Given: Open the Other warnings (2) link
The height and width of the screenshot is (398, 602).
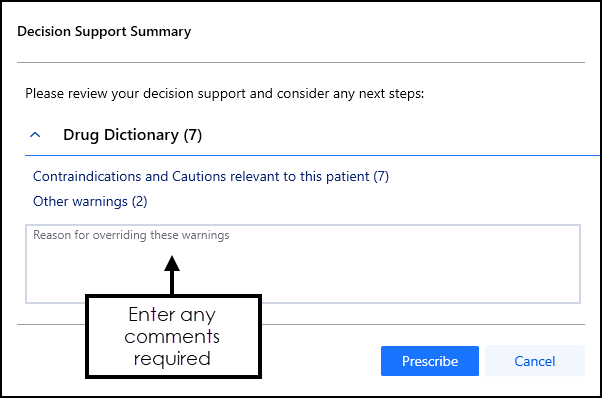Looking at the screenshot, I should pos(90,201).
